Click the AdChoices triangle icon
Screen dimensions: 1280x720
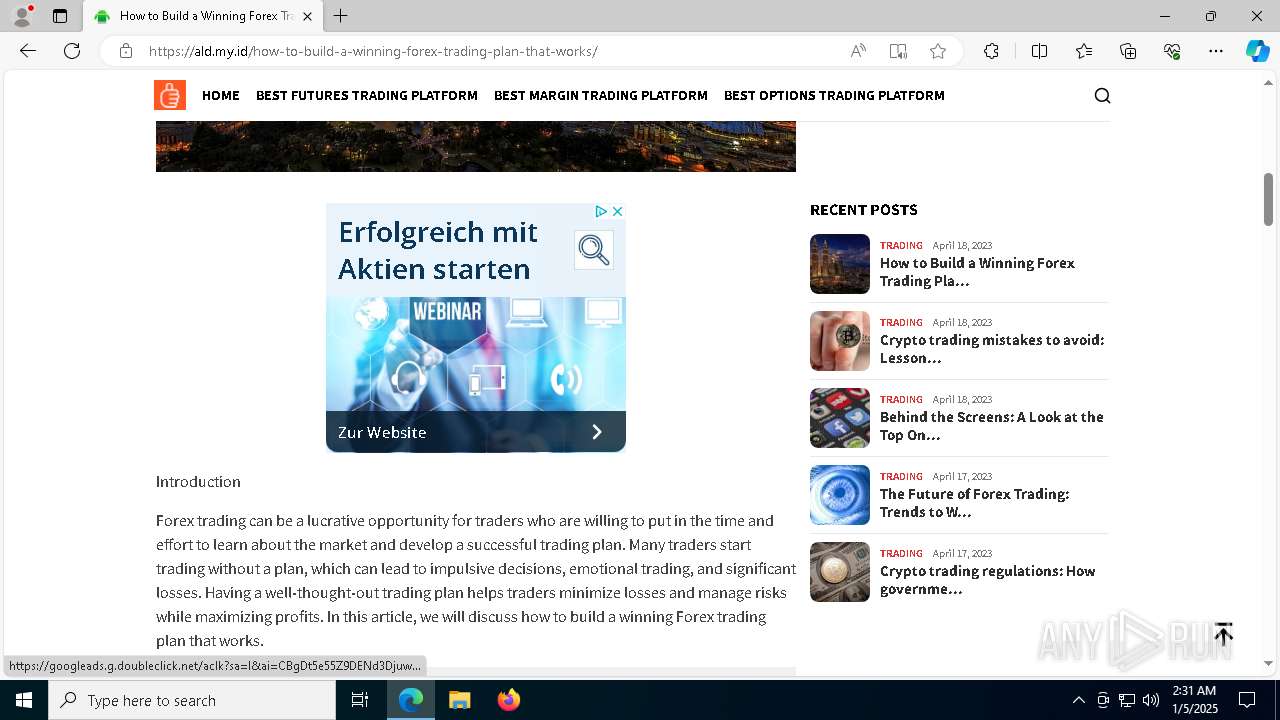click(x=601, y=211)
